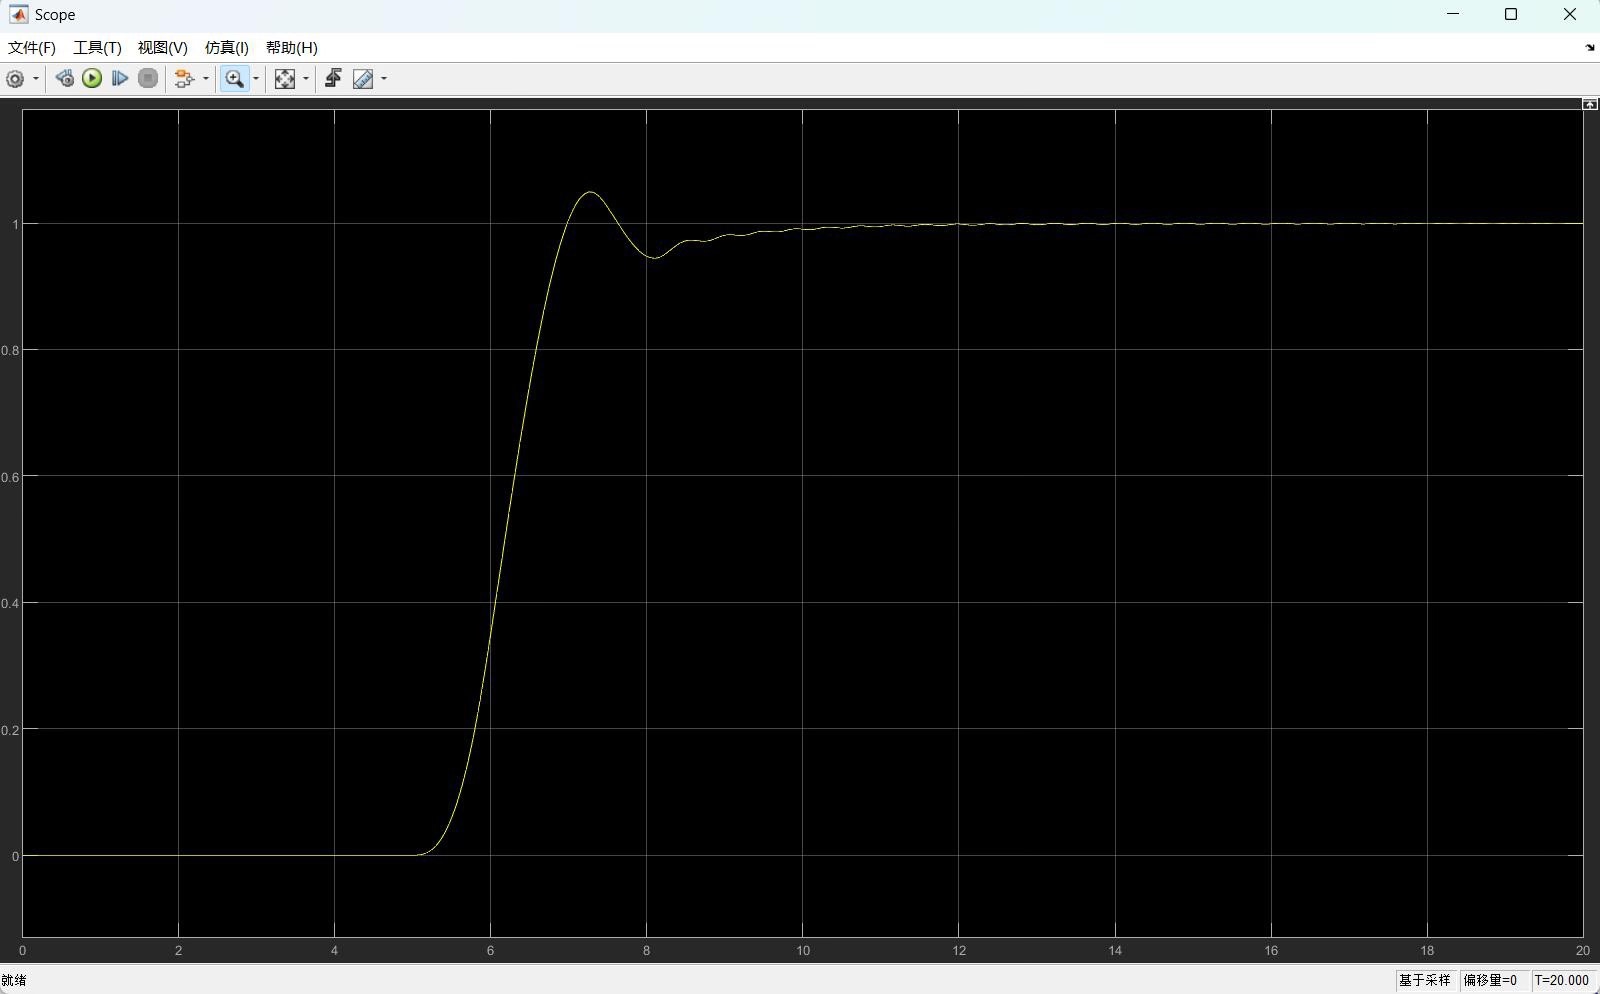Click the x-axis tick label 20
The image size is (1600, 994).
pyautogui.click(x=1582, y=951)
